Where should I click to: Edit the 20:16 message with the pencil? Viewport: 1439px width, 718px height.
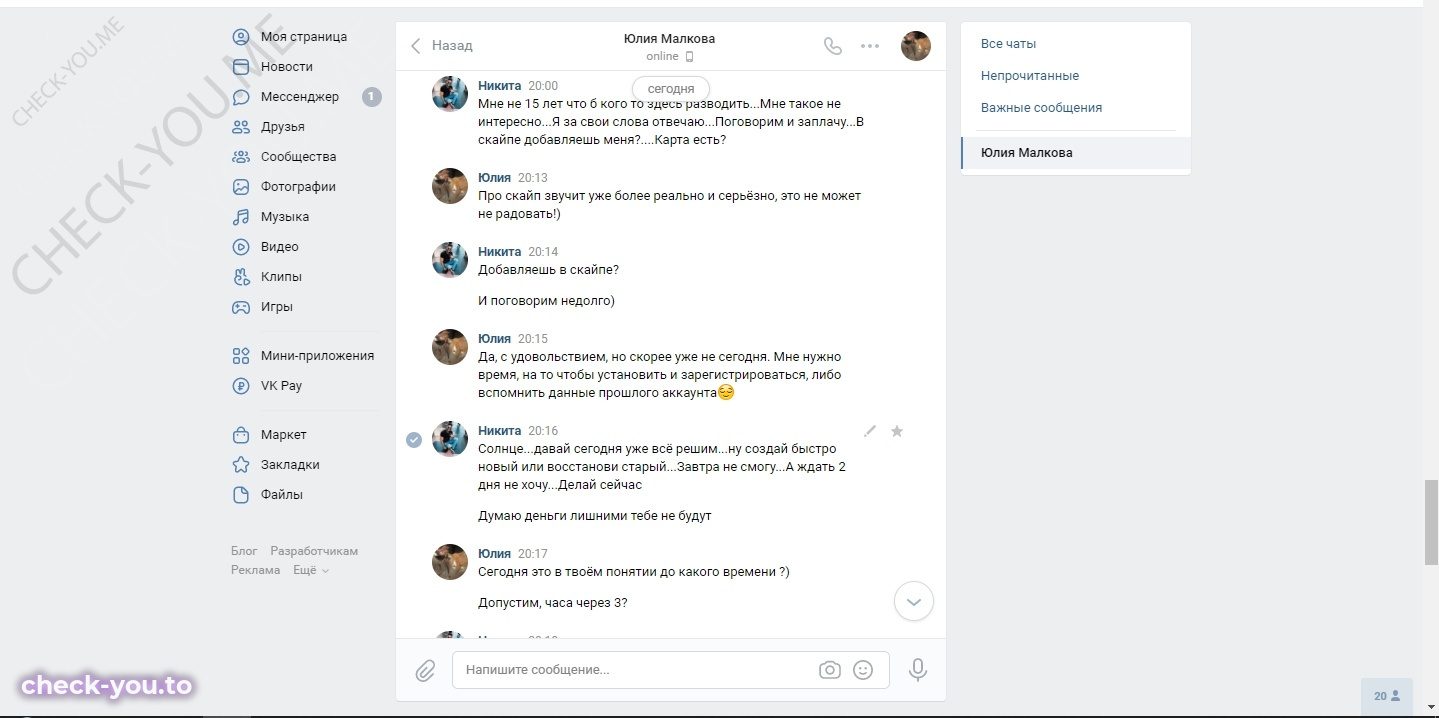(x=870, y=431)
